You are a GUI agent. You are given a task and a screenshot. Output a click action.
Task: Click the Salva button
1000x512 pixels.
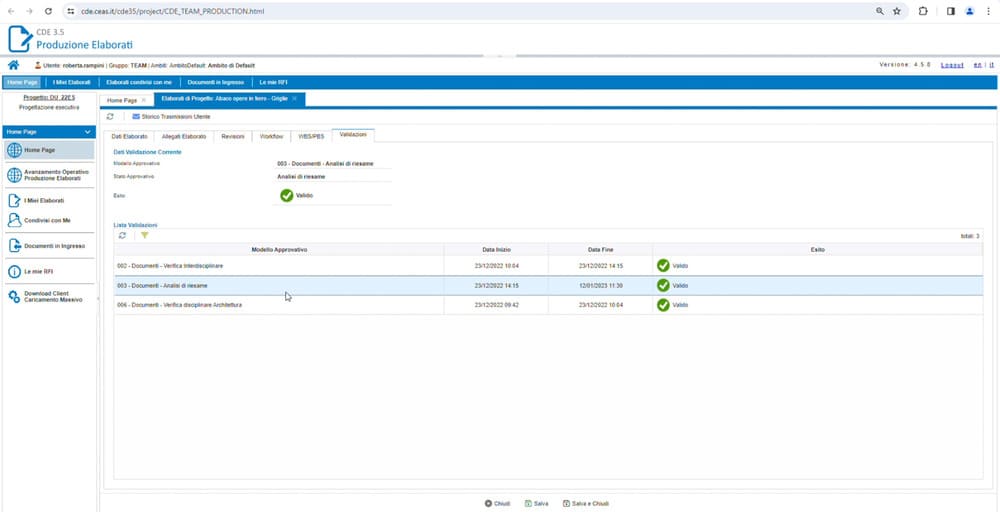coord(536,503)
